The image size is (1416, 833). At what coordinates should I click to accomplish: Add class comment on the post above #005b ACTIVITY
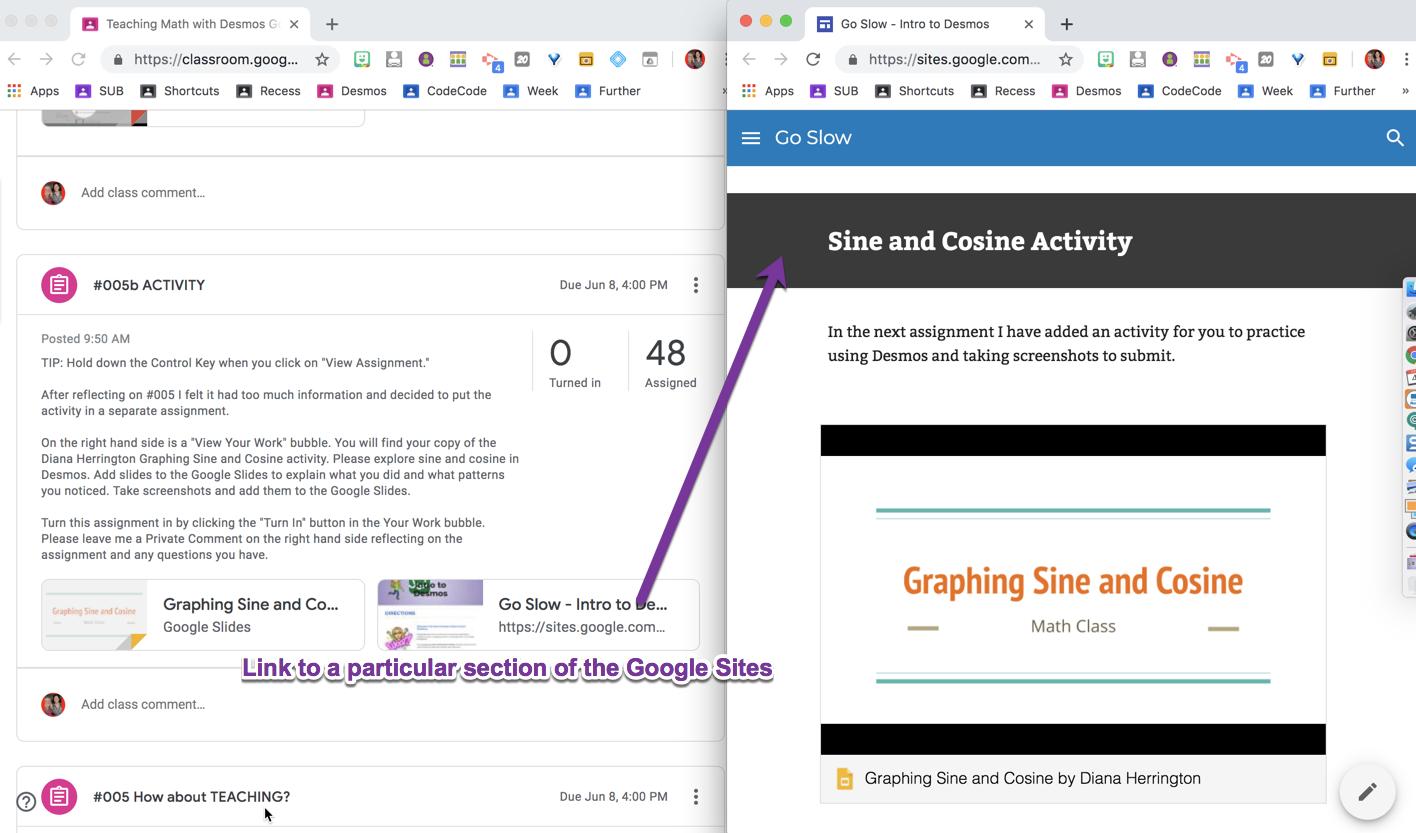click(143, 193)
